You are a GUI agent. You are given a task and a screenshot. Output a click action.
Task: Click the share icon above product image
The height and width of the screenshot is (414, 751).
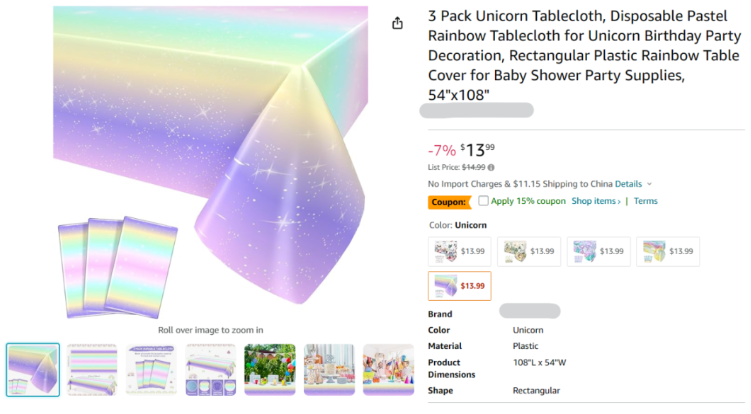click(x=397, y=23)
